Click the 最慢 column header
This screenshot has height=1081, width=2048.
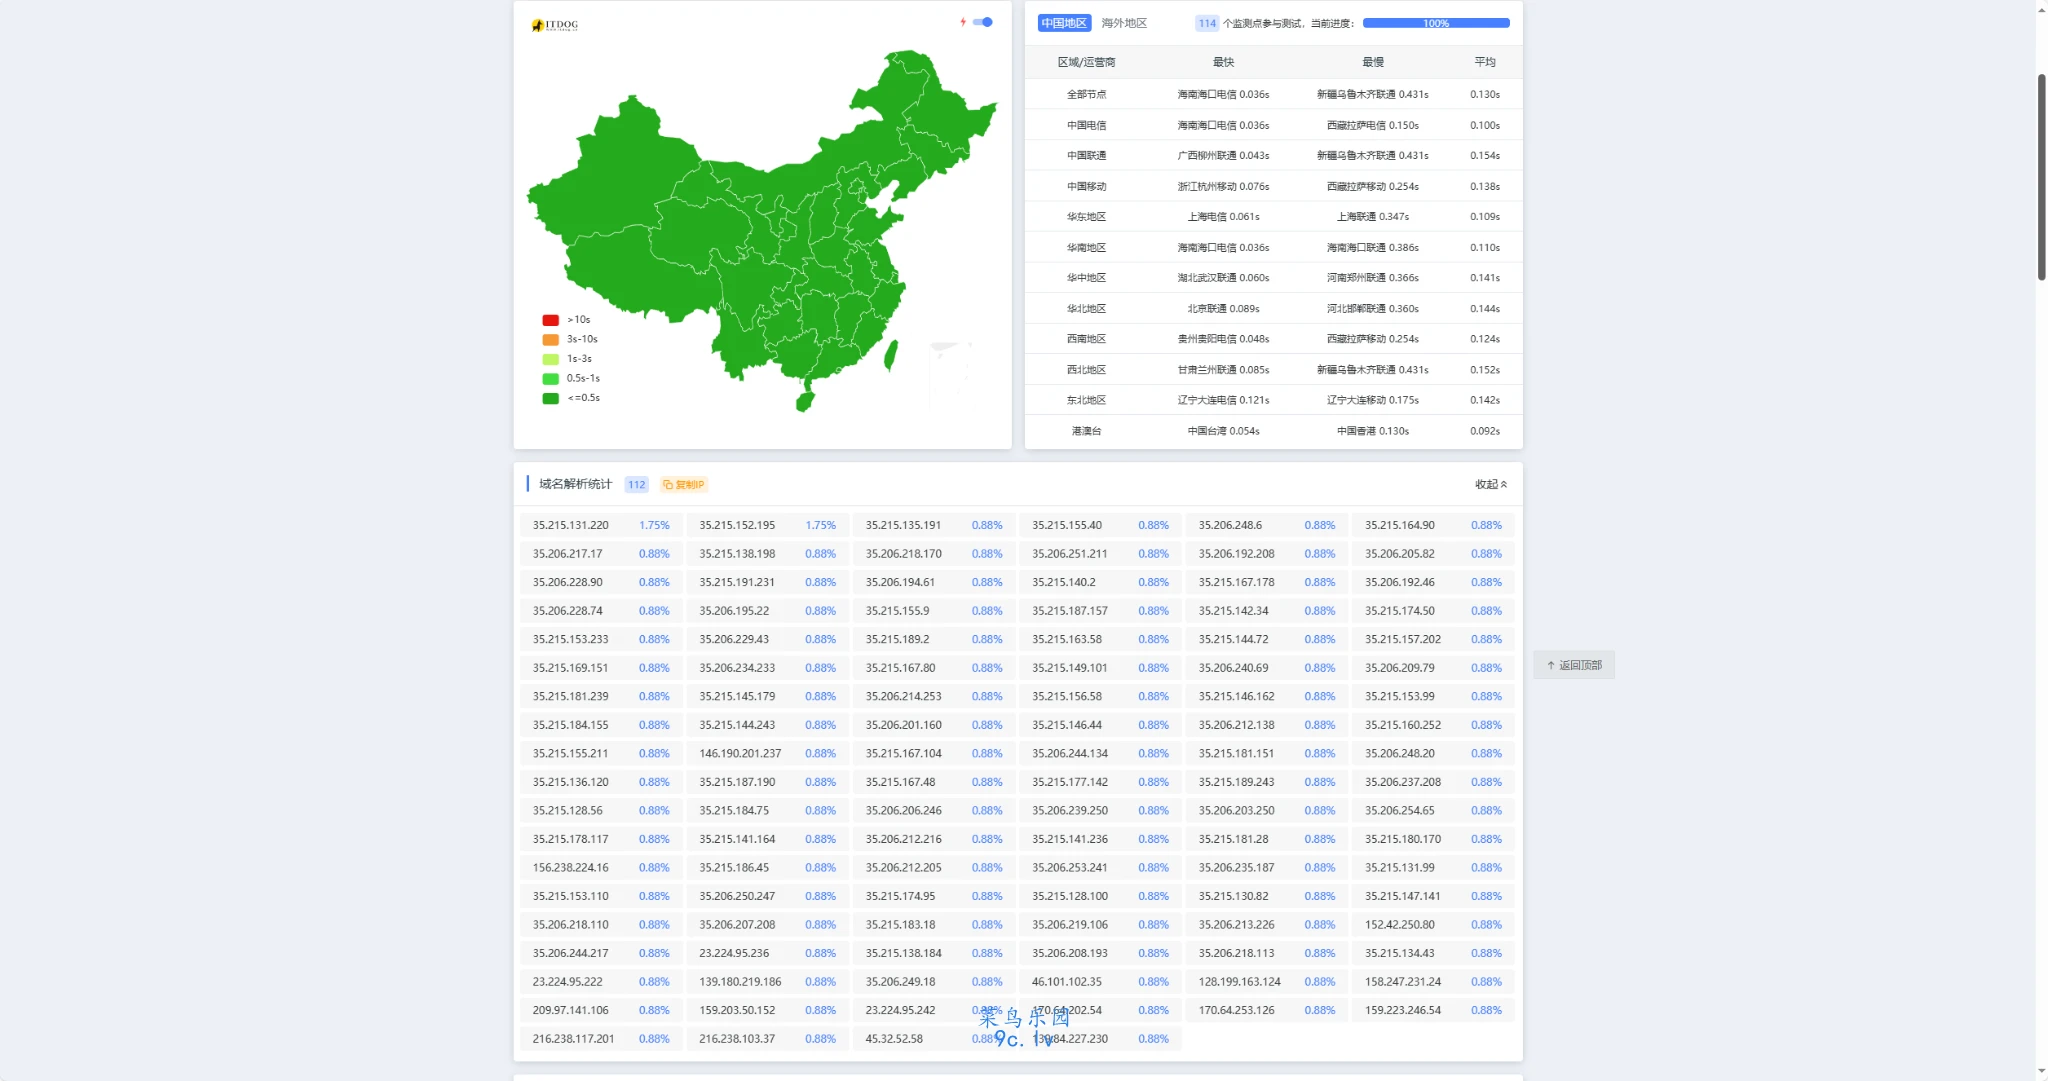(x=1372, y=62)
